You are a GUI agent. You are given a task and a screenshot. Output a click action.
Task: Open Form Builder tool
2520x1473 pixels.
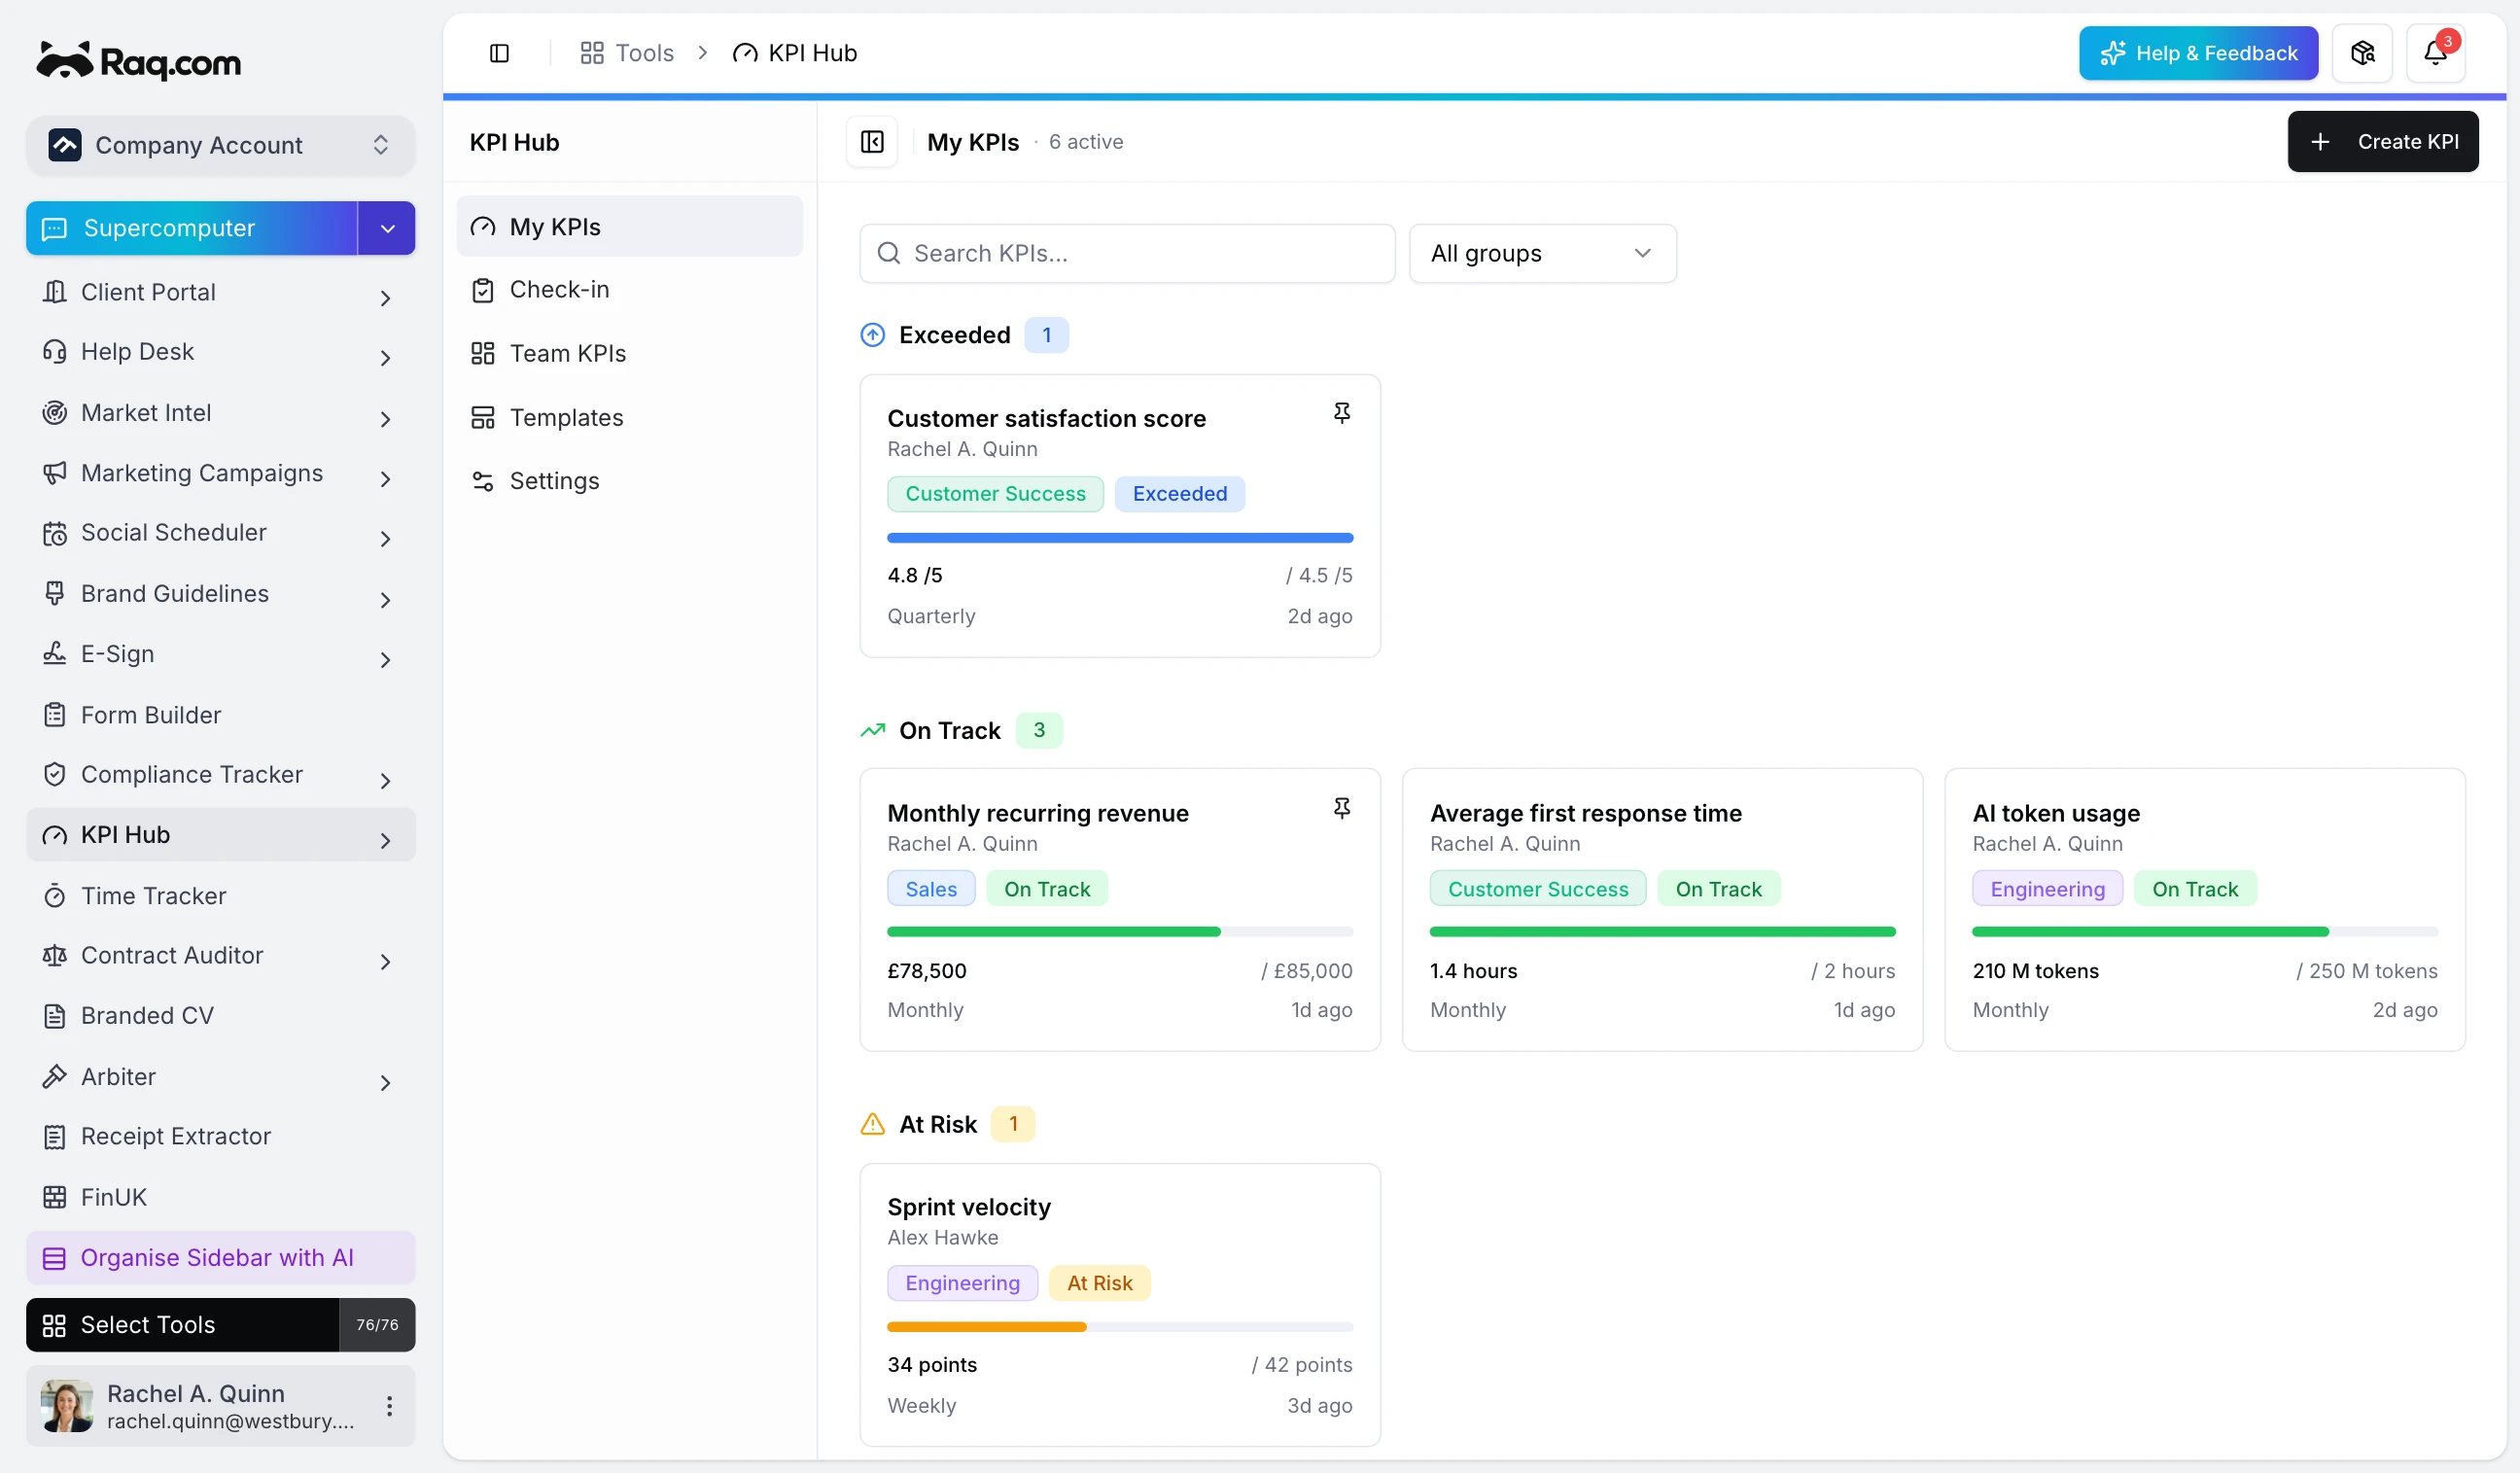[221, 715]
